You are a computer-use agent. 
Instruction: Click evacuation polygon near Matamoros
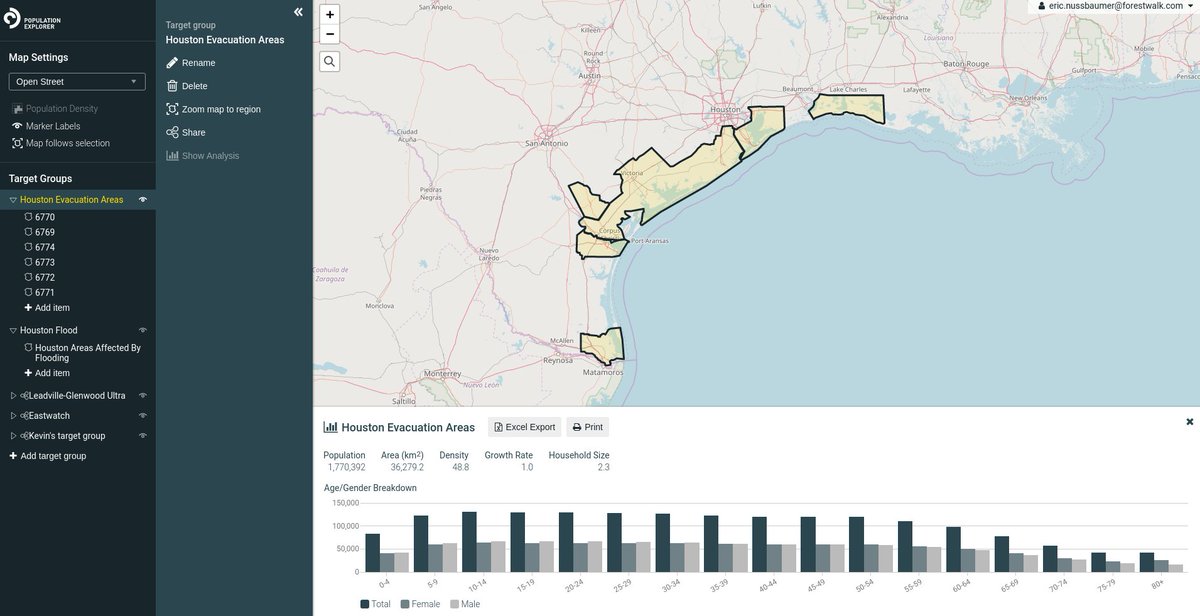click(603, 346)
